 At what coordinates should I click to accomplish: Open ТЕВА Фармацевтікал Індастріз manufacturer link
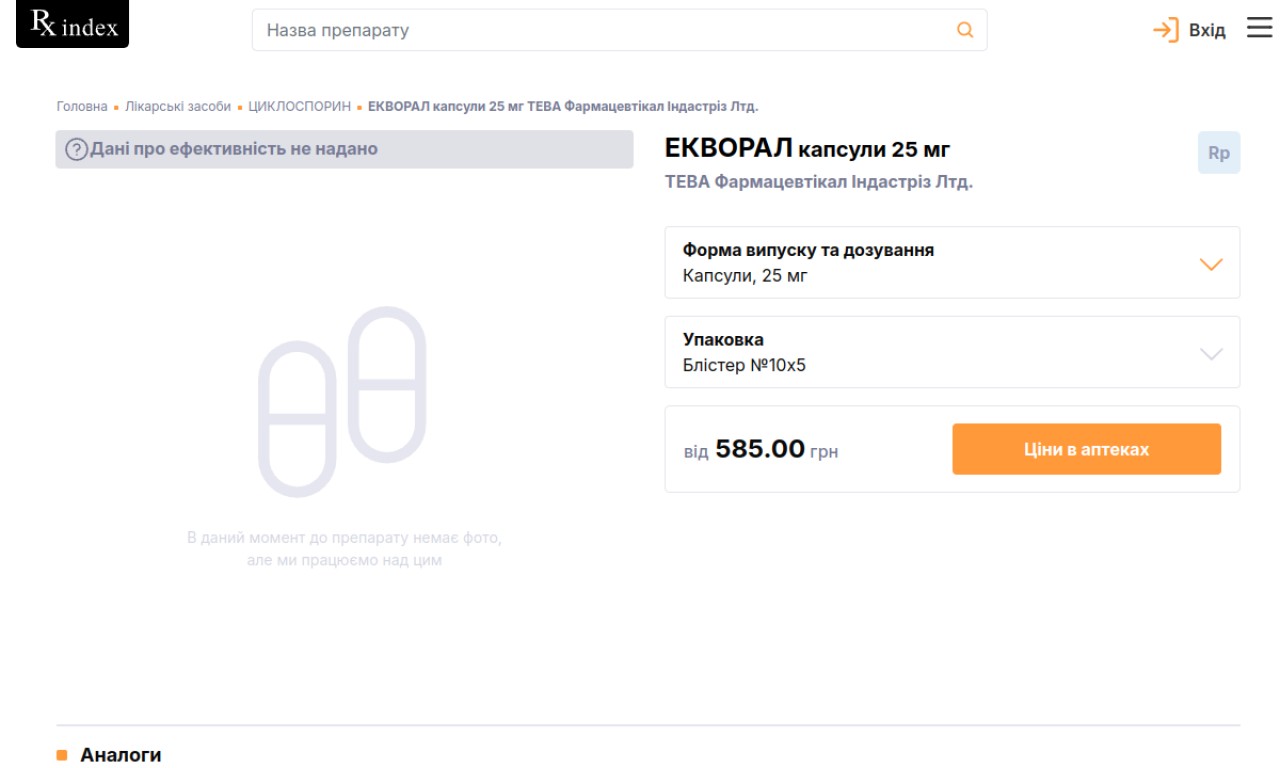coord(818,182)
